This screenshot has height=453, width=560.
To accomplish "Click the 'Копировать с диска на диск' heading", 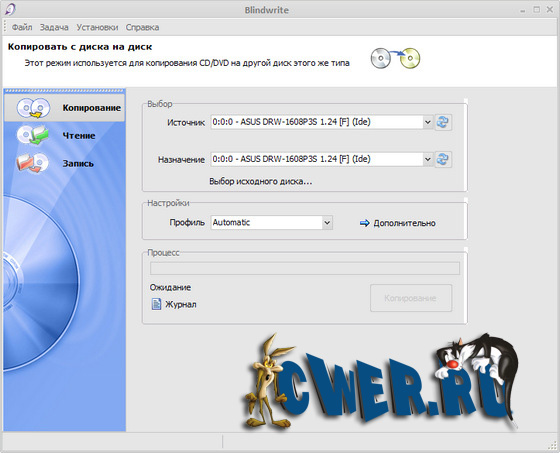I will tap(80, 47).
